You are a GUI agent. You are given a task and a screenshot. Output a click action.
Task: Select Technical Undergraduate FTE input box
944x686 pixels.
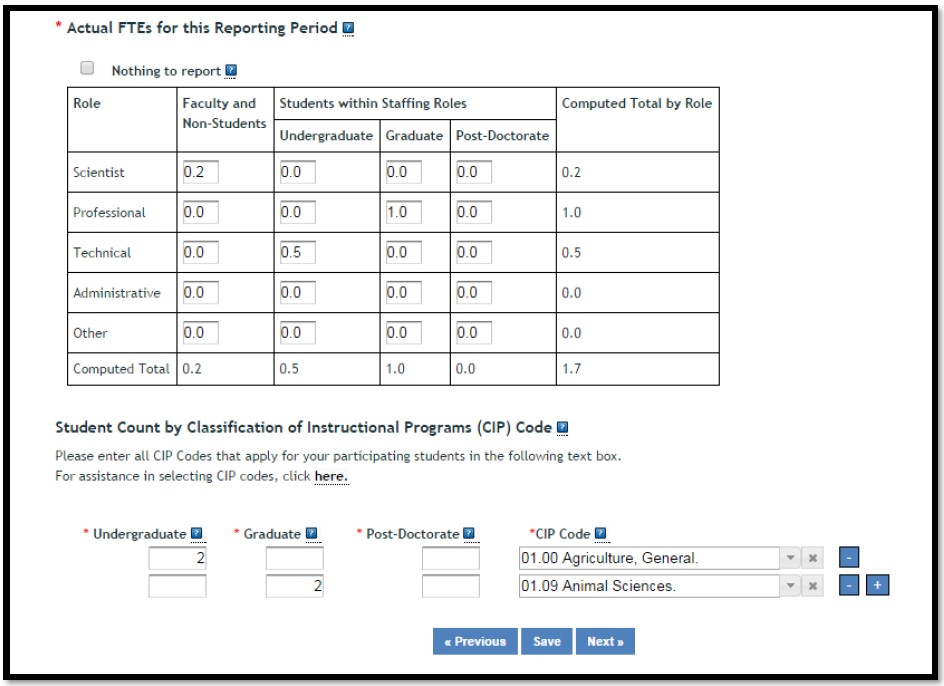click(x=297, y=252)
